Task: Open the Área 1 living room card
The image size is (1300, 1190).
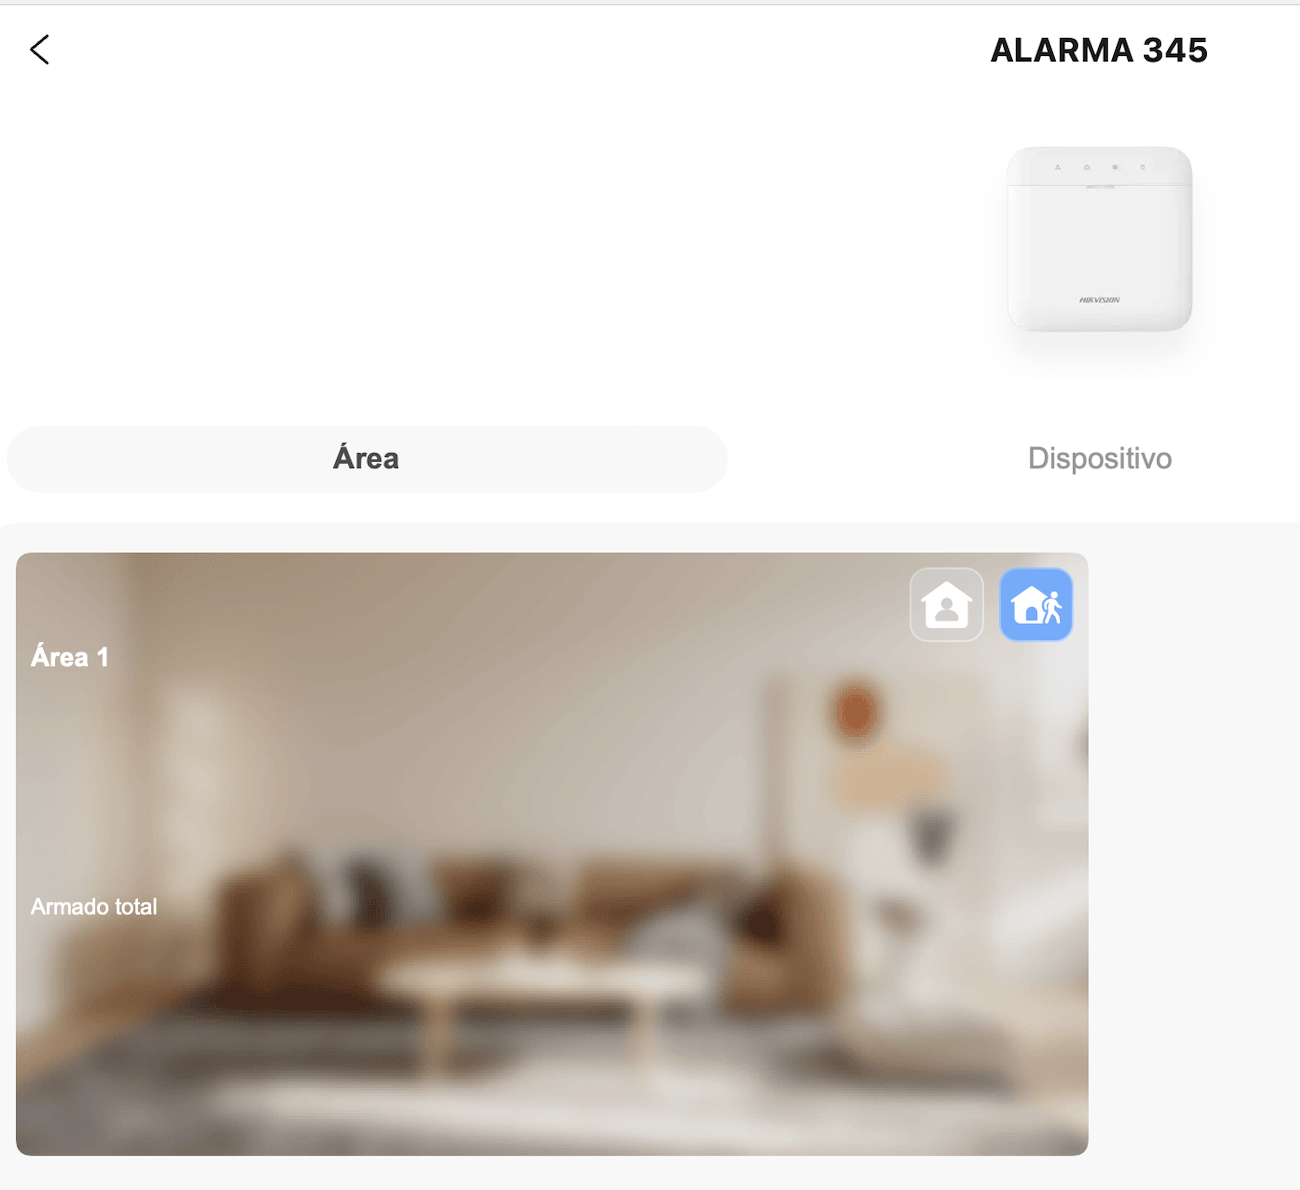Action: pos(552,854)
